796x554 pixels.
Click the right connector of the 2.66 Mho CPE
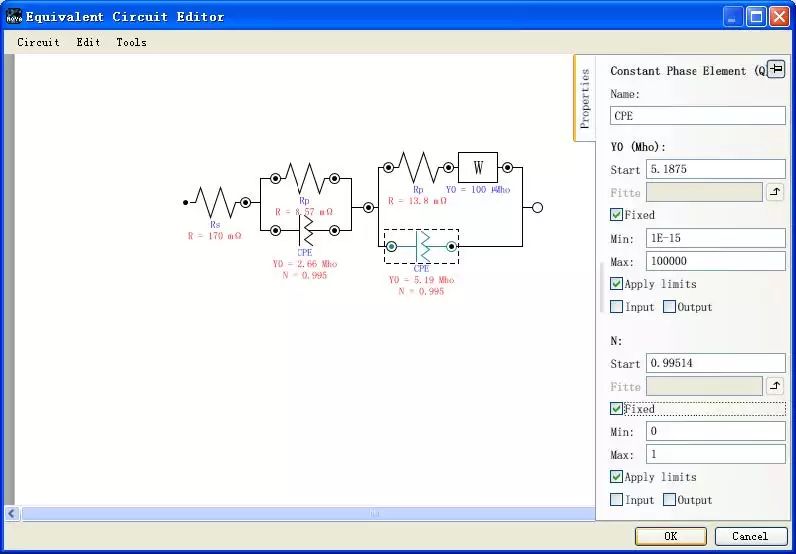(x=335, y=231)
